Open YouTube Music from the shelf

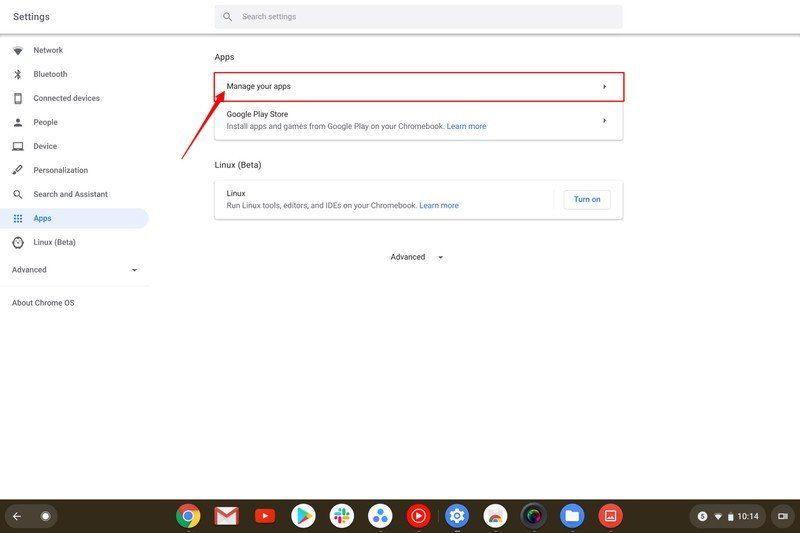pyautogui.click(x=418, y=516)
